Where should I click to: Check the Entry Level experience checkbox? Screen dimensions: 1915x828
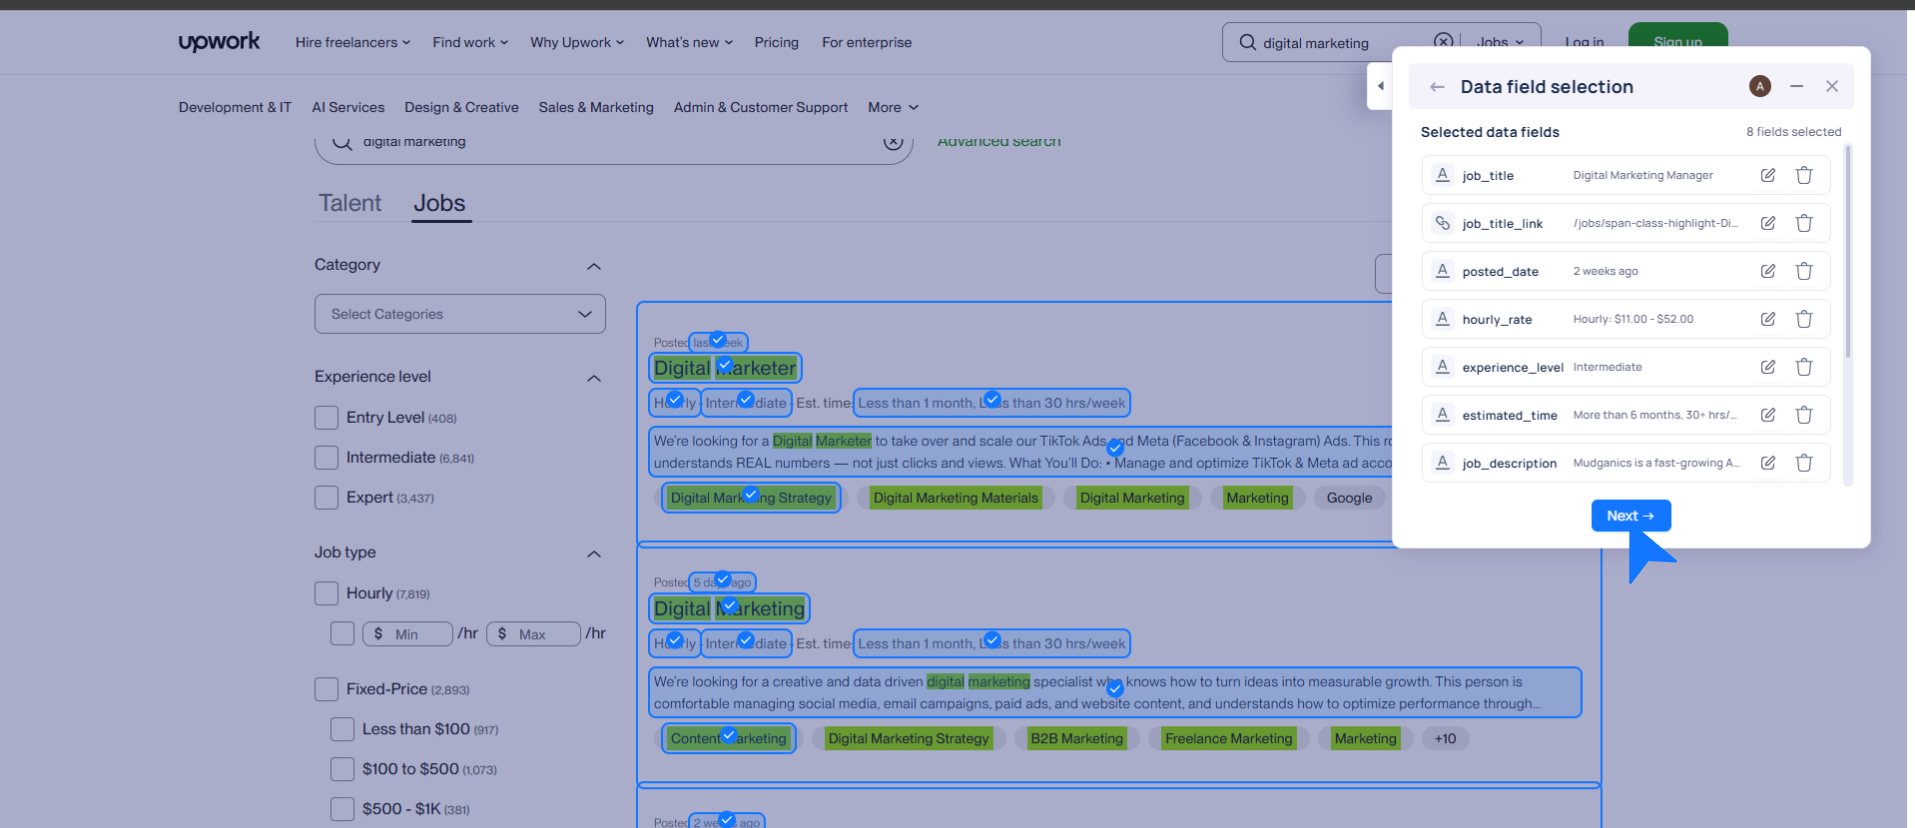pyautogui.click(x=326, y=417)
